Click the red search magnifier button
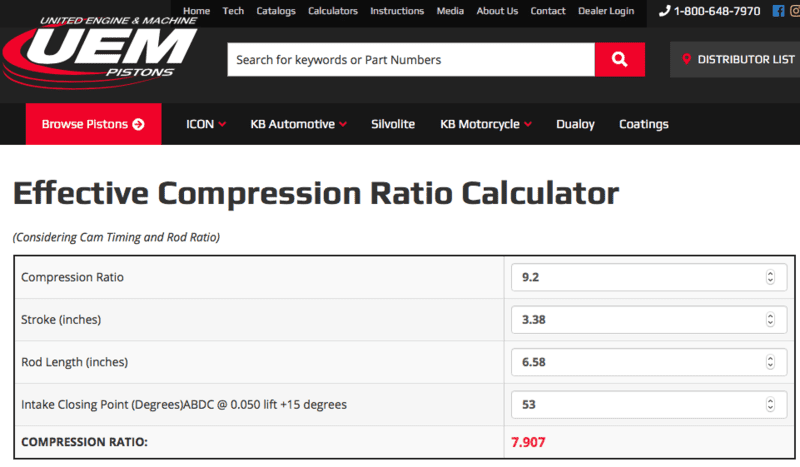The width and height of the screenshot is (800, 467). [x=620, y=59]
